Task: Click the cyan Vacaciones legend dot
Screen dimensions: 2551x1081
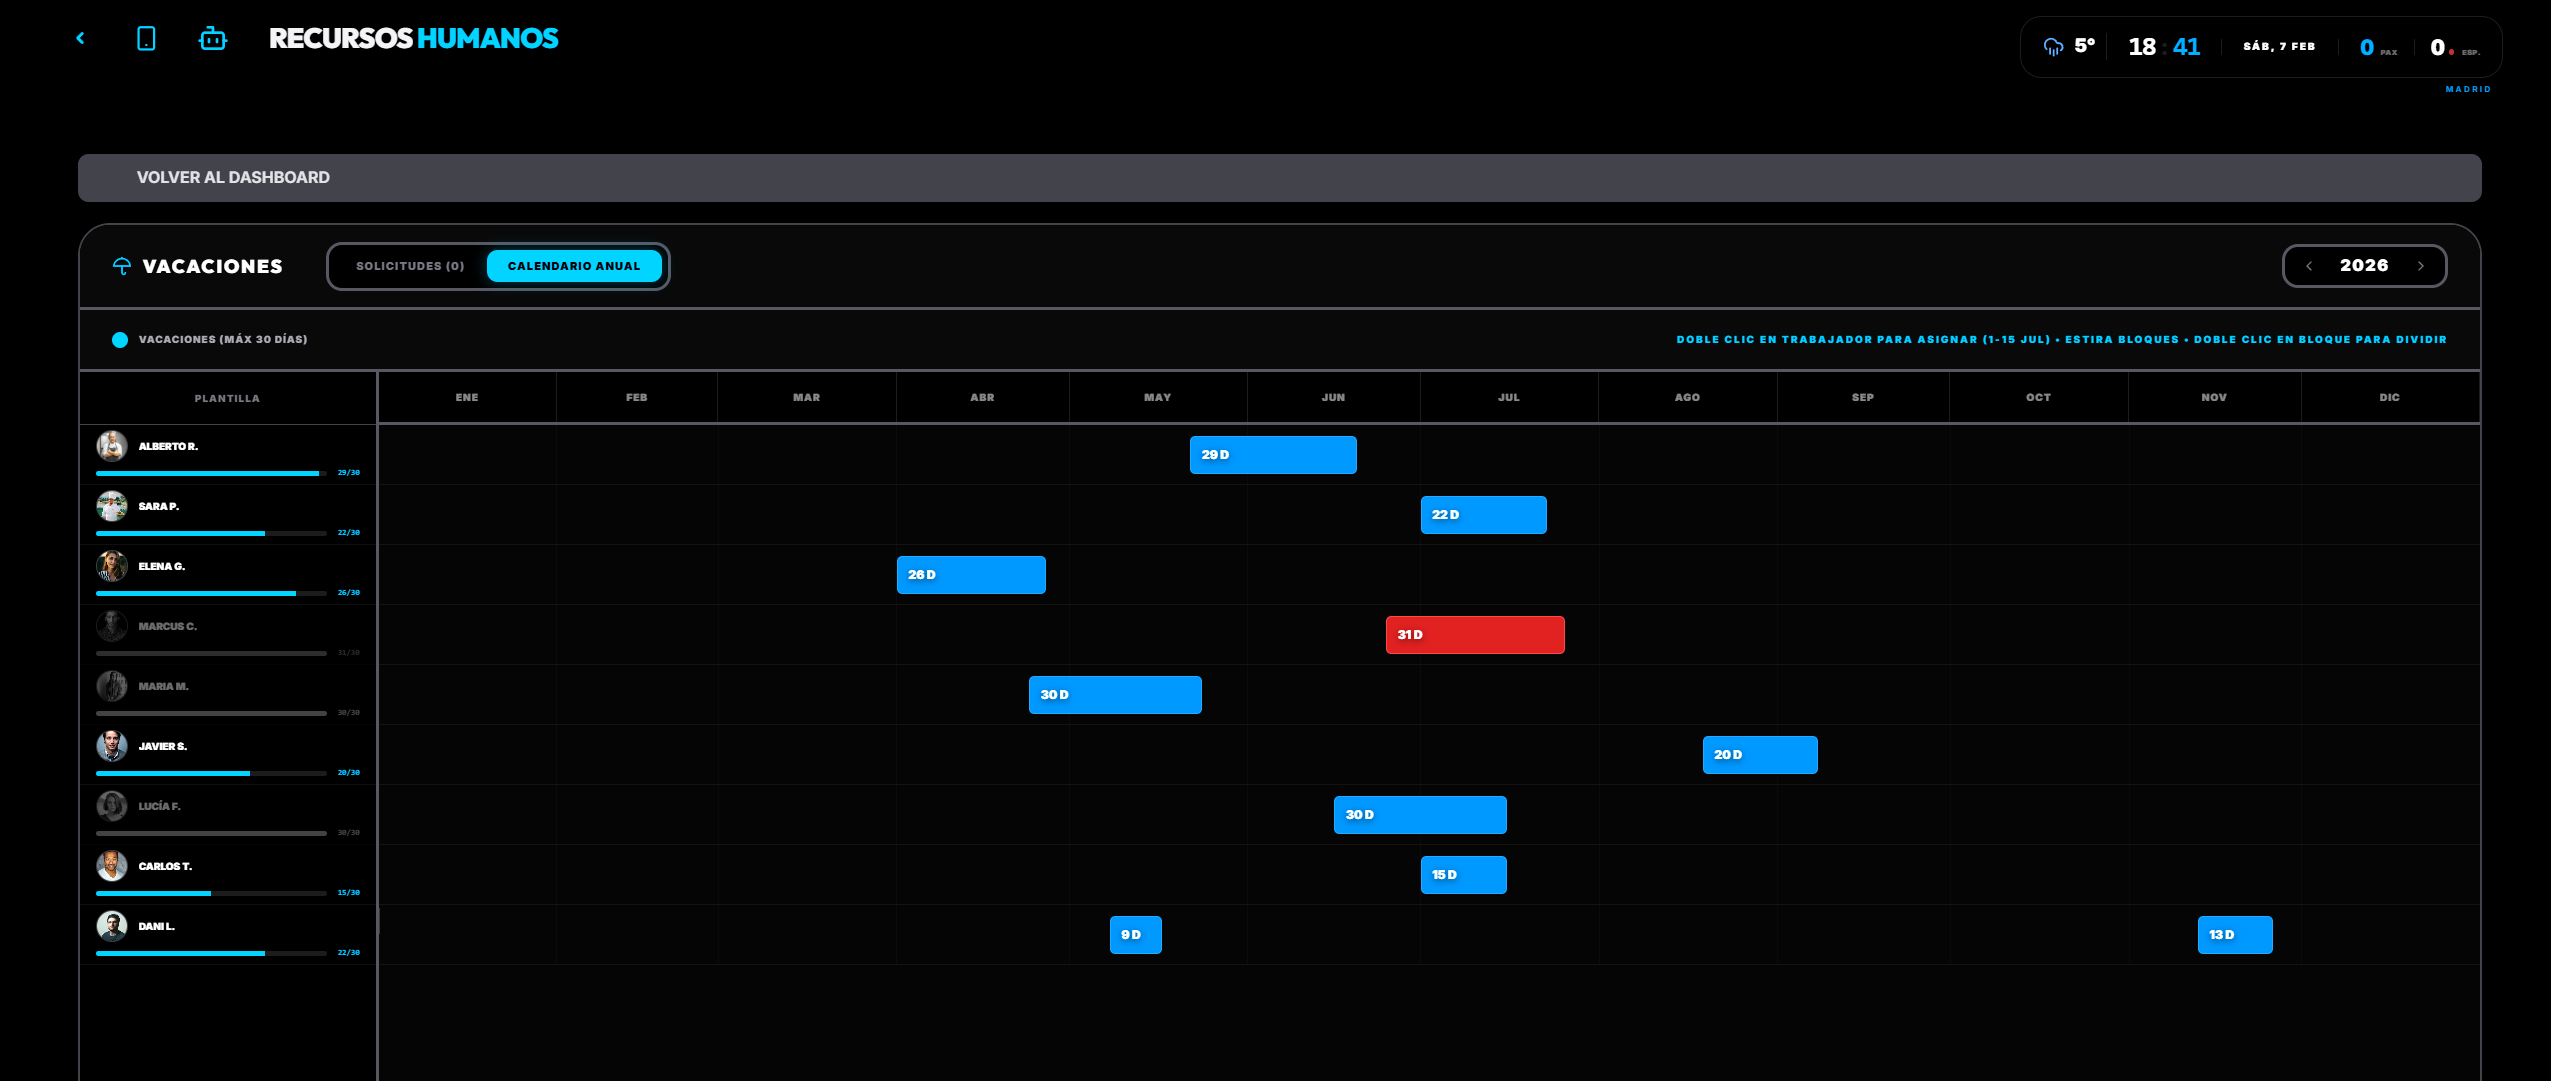Action: 120,340
